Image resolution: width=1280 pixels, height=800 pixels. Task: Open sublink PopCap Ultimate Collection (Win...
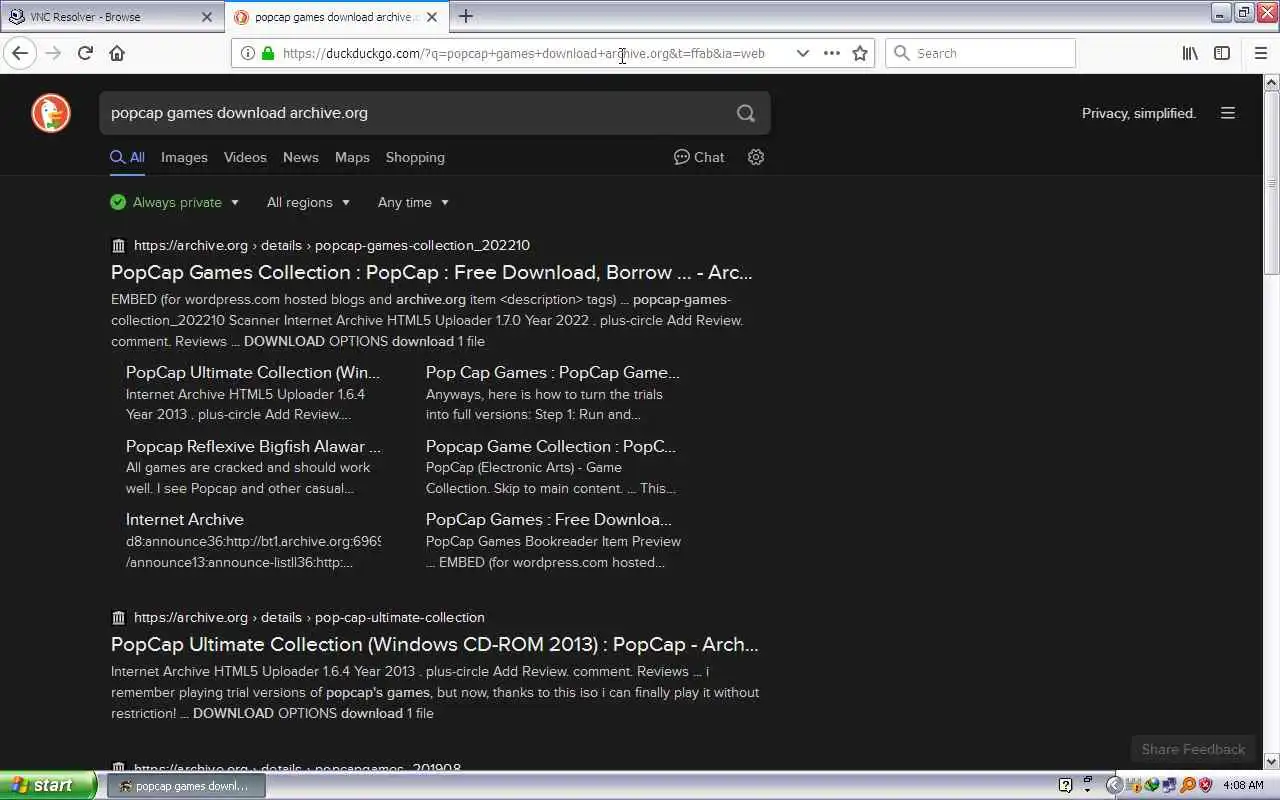[253, 372]
